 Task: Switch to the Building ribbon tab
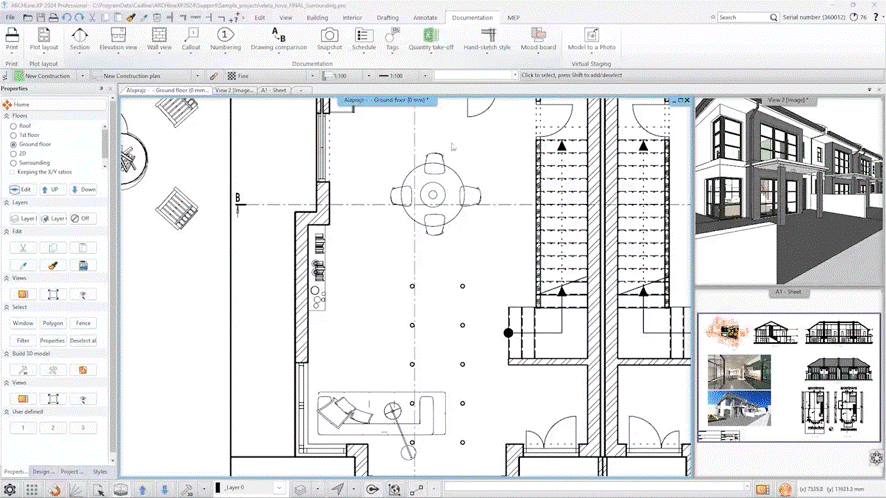(x=317, y=18)
